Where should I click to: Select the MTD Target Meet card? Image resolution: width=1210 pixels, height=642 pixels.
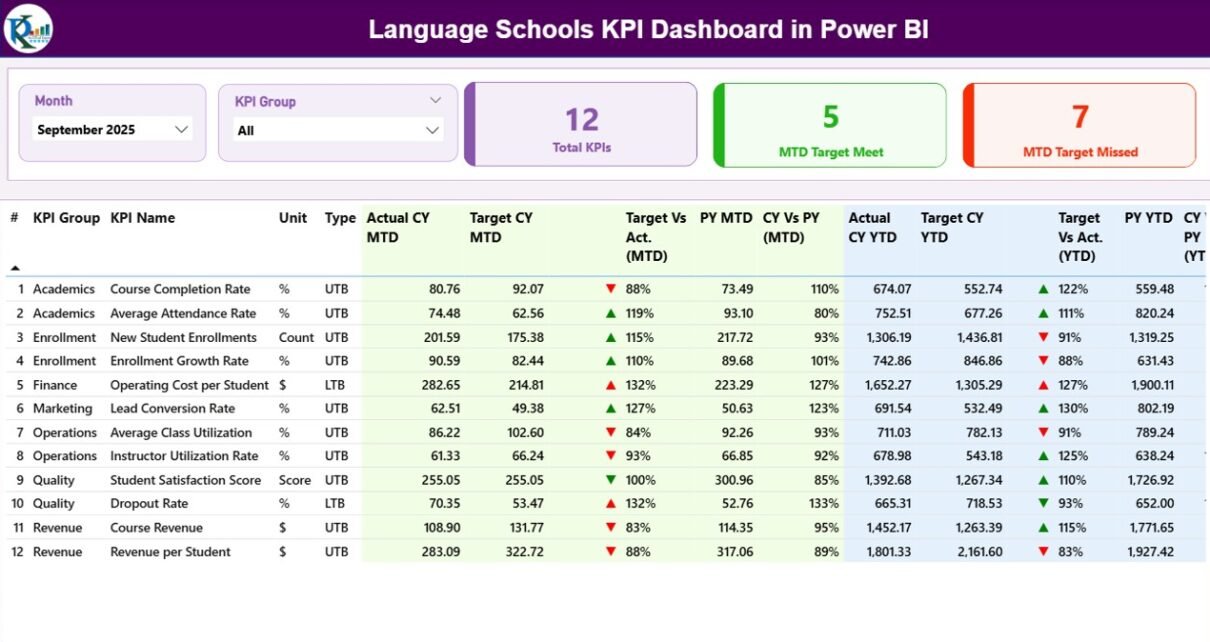coord(830,125)
